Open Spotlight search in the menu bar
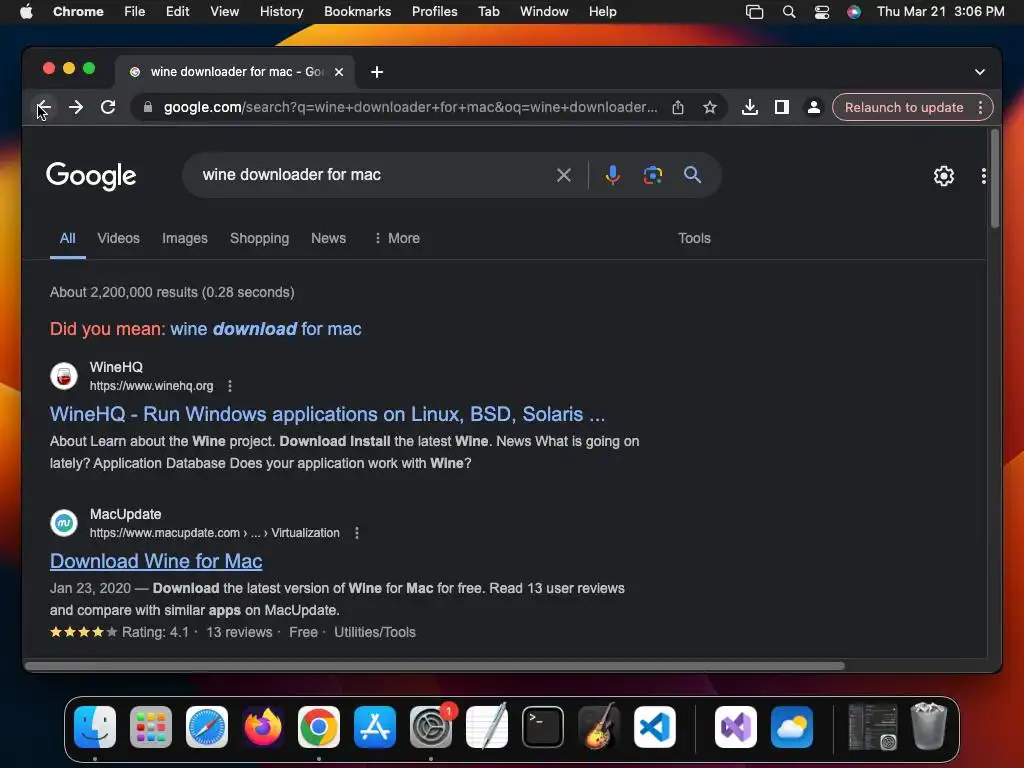1024x768 pixels. point(789,12)
